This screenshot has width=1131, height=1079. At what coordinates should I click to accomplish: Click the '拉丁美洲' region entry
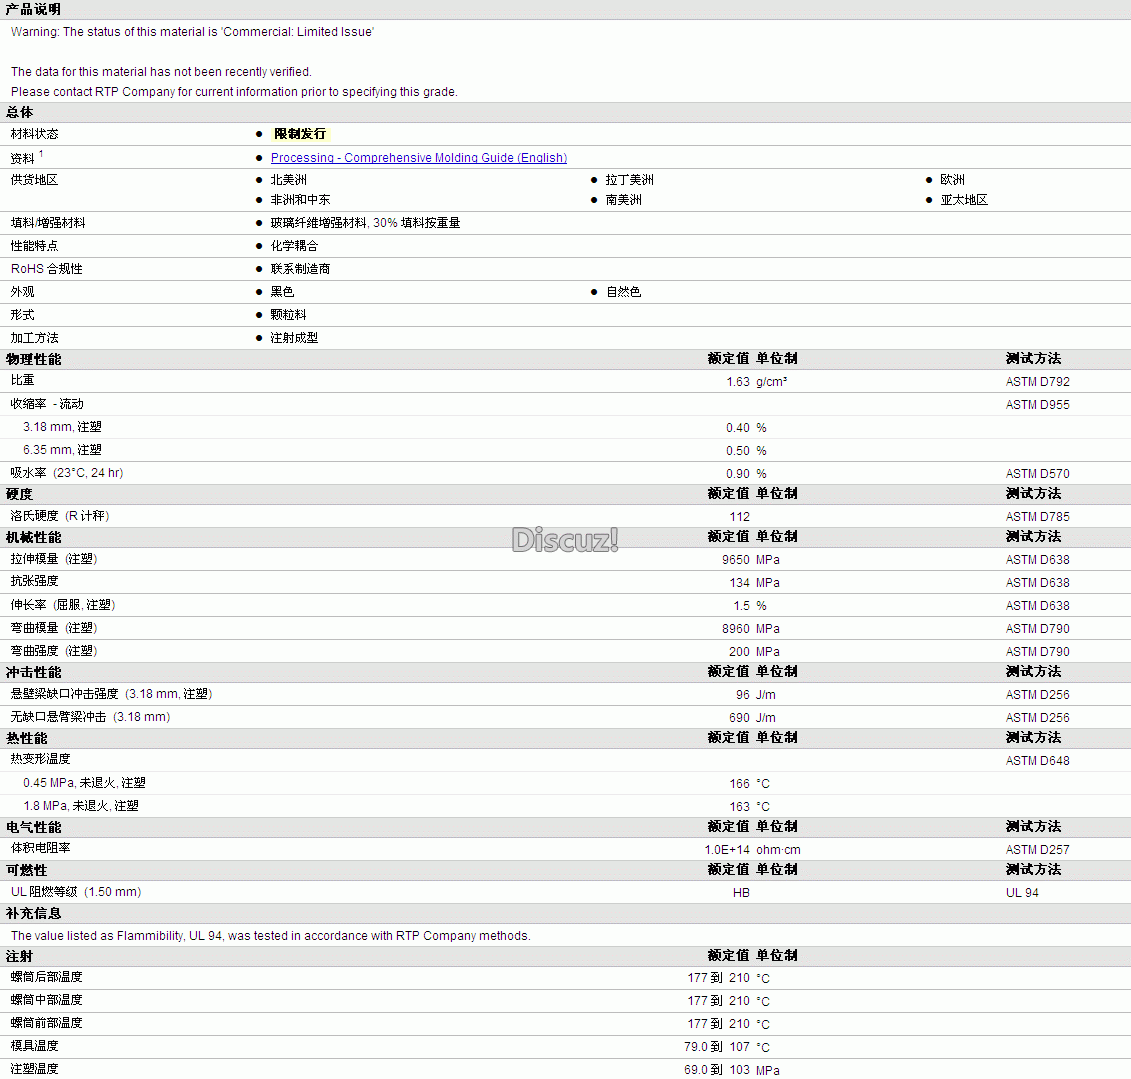[630, 180]
